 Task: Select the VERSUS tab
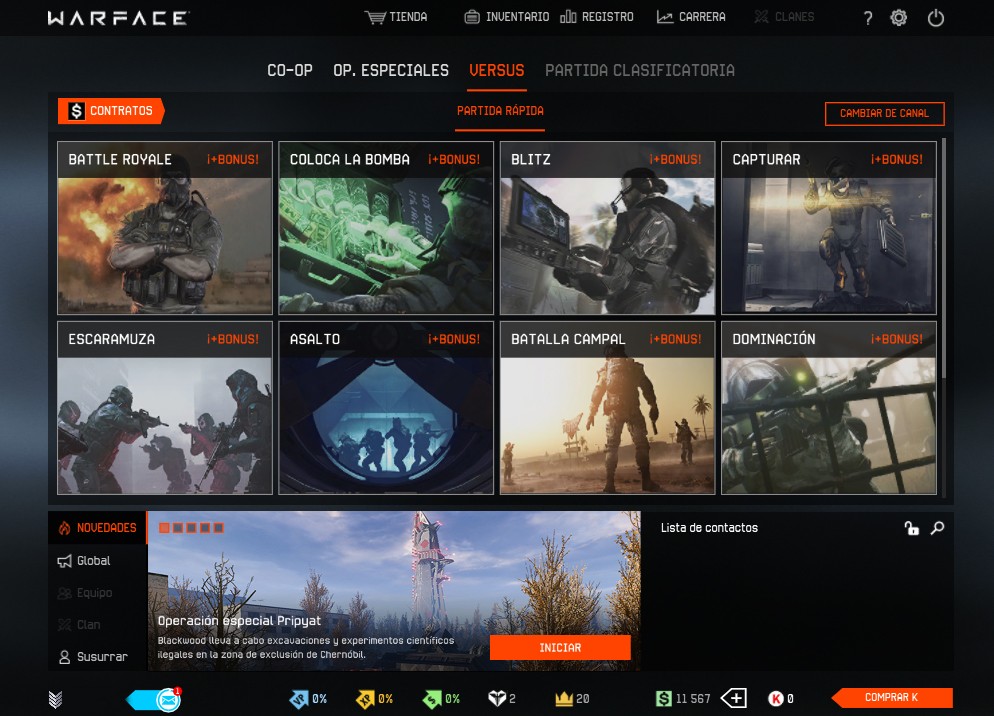pos(496,70)
